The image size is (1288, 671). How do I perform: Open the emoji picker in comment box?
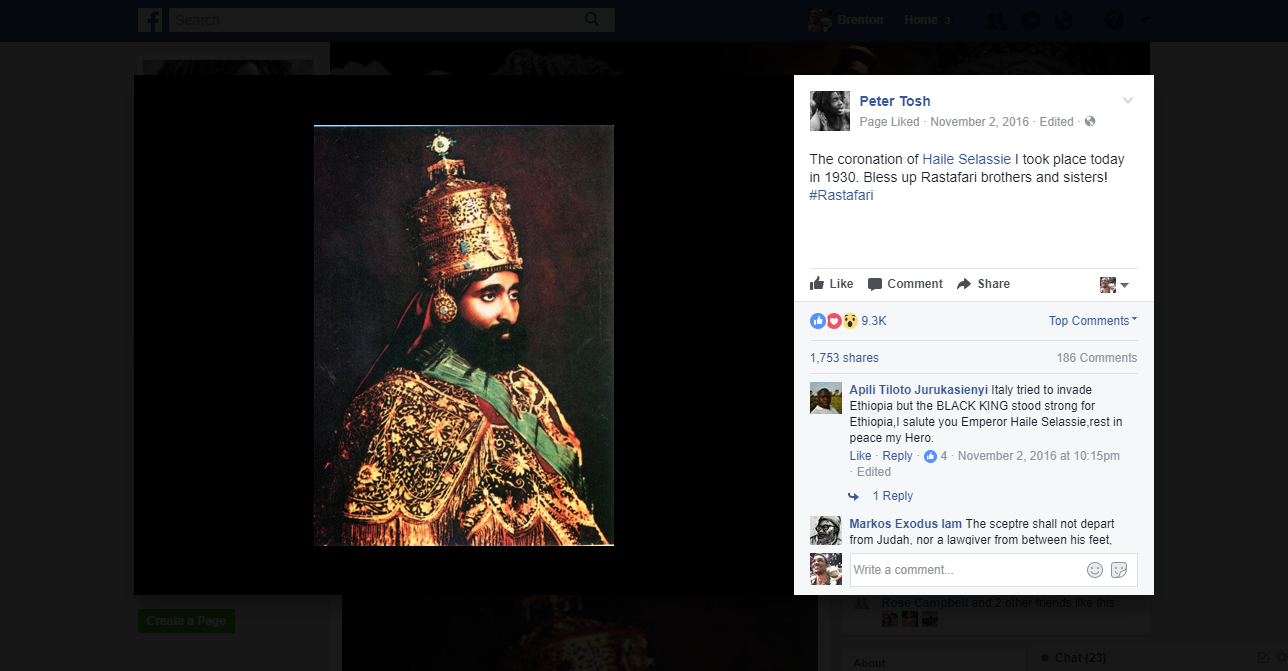pos(1095,570)
